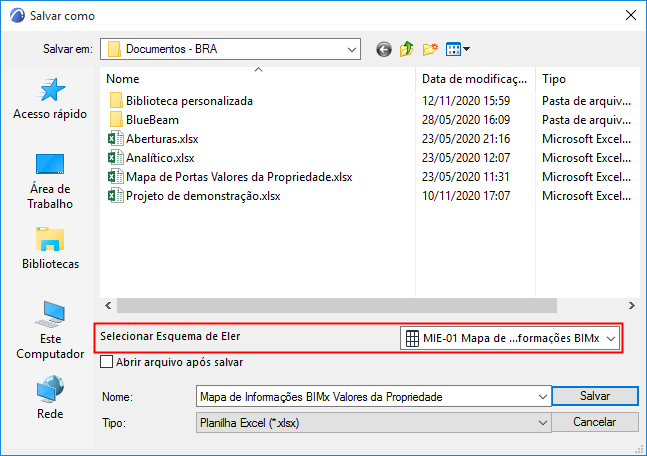Click the Biblioteca personalizada folder icon
Screen dimensions: 647x456
[x=116, y=101]
